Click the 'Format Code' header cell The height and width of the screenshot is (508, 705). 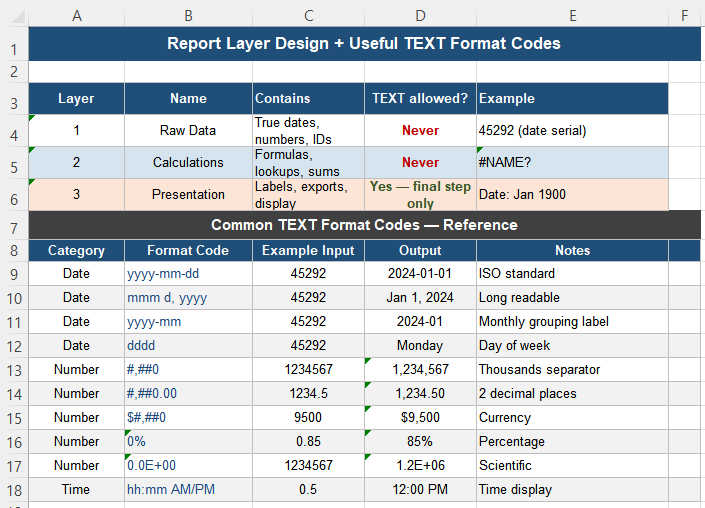pos(188,250)
